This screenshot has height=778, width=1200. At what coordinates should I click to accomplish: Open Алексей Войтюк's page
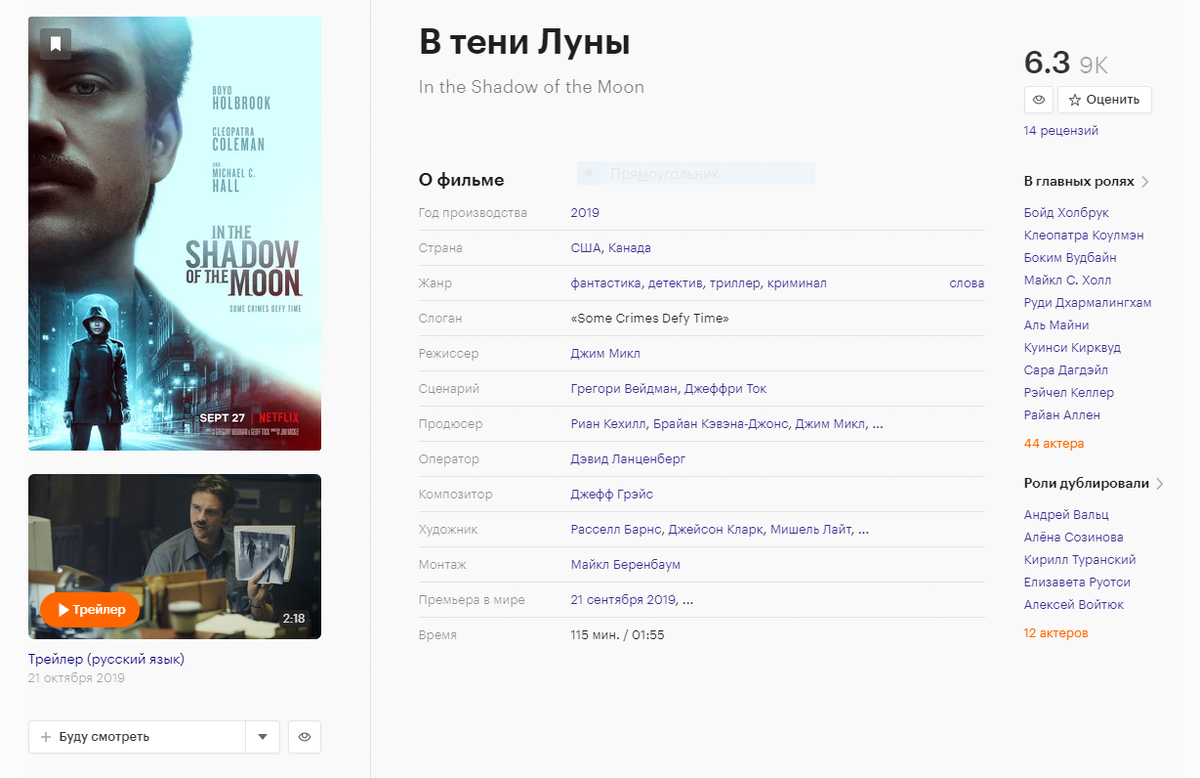[1074, 605]
